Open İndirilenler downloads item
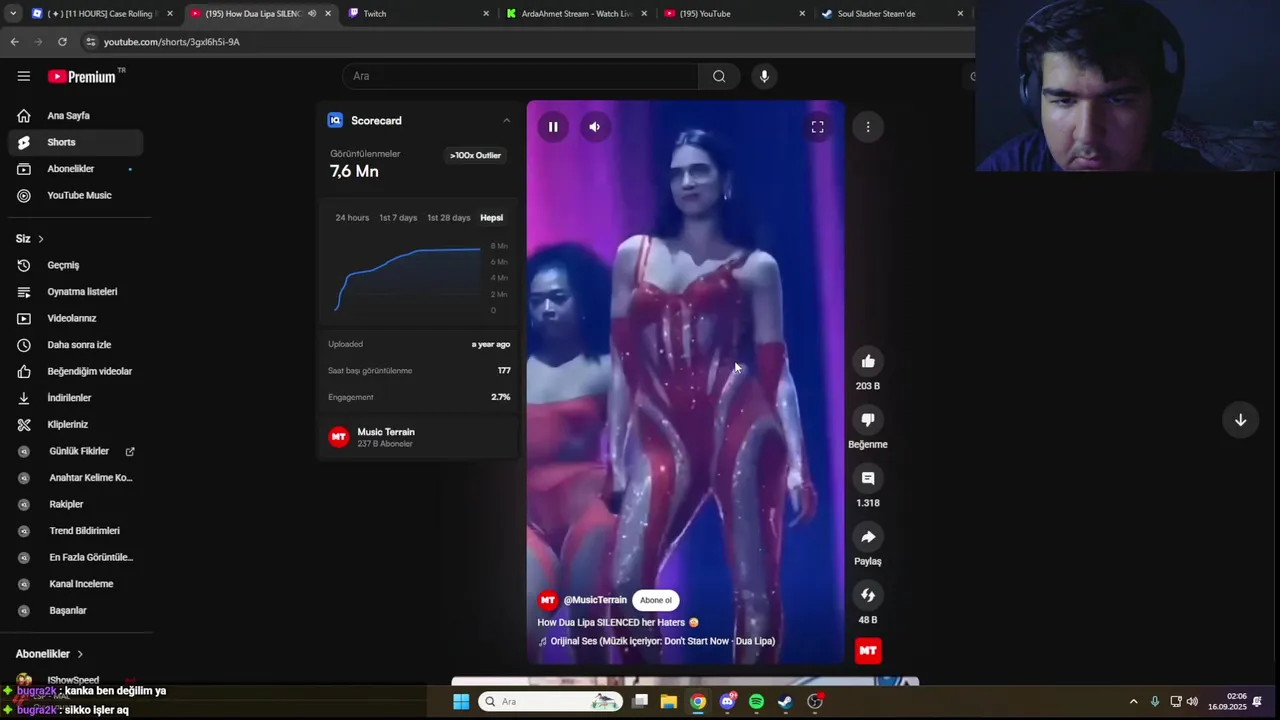This screenshot has height=720, width=1280. [75, 398]
